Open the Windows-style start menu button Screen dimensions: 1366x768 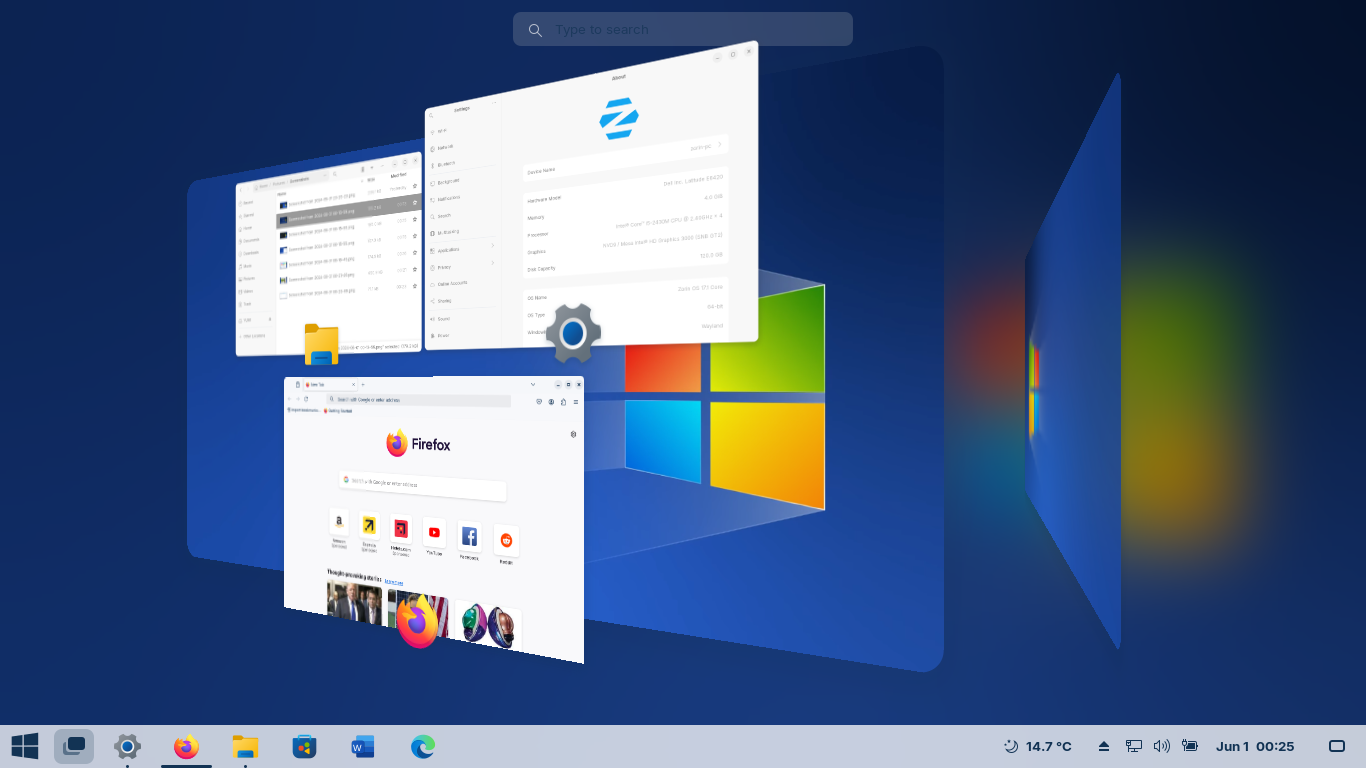(x=25, y=746)
